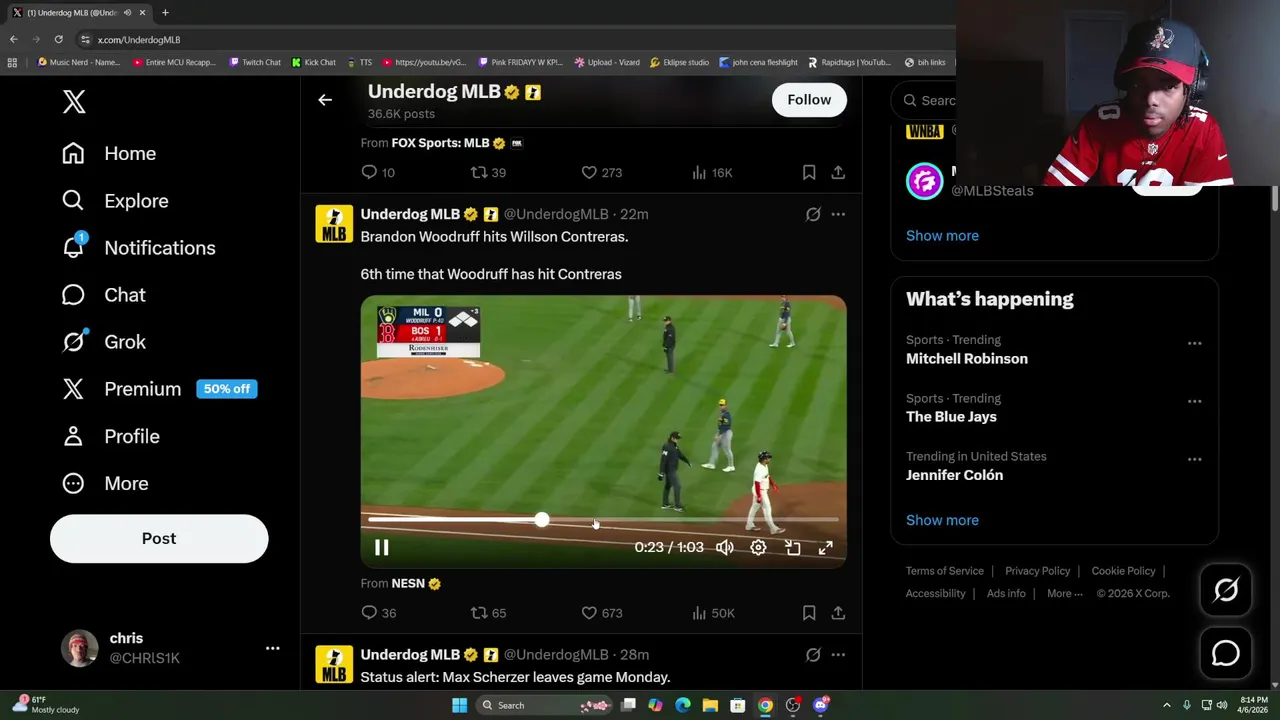Show more under What's happening
The image size is (1280, 720).
pos(942,520)
